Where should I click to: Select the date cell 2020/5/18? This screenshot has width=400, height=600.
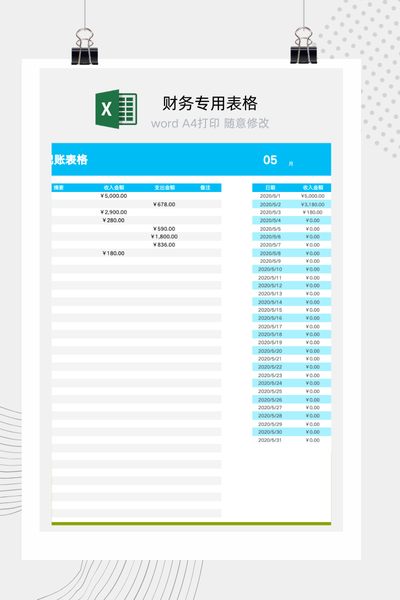pos(270,334)
